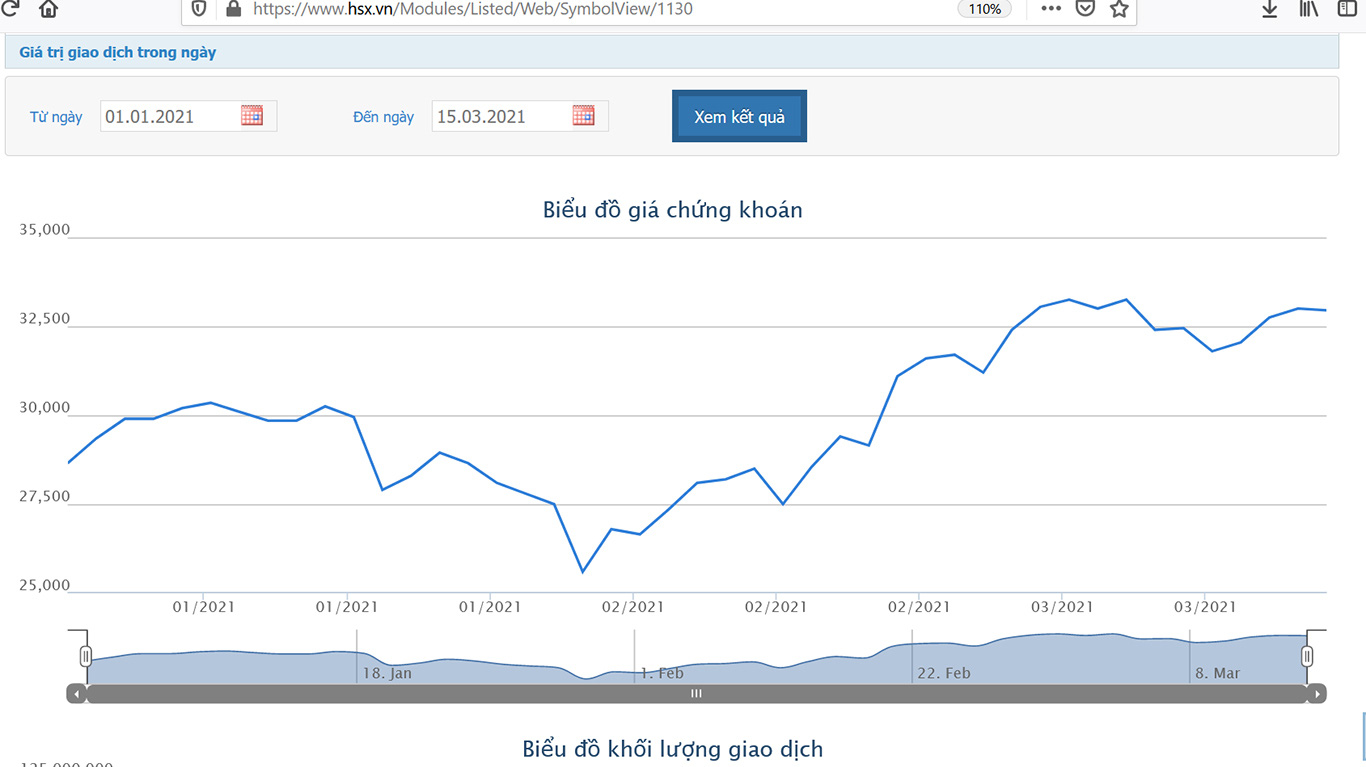Go to the browser home page icon
The height and width of the screenshot is (767, 1366).
tap(48, 9)
